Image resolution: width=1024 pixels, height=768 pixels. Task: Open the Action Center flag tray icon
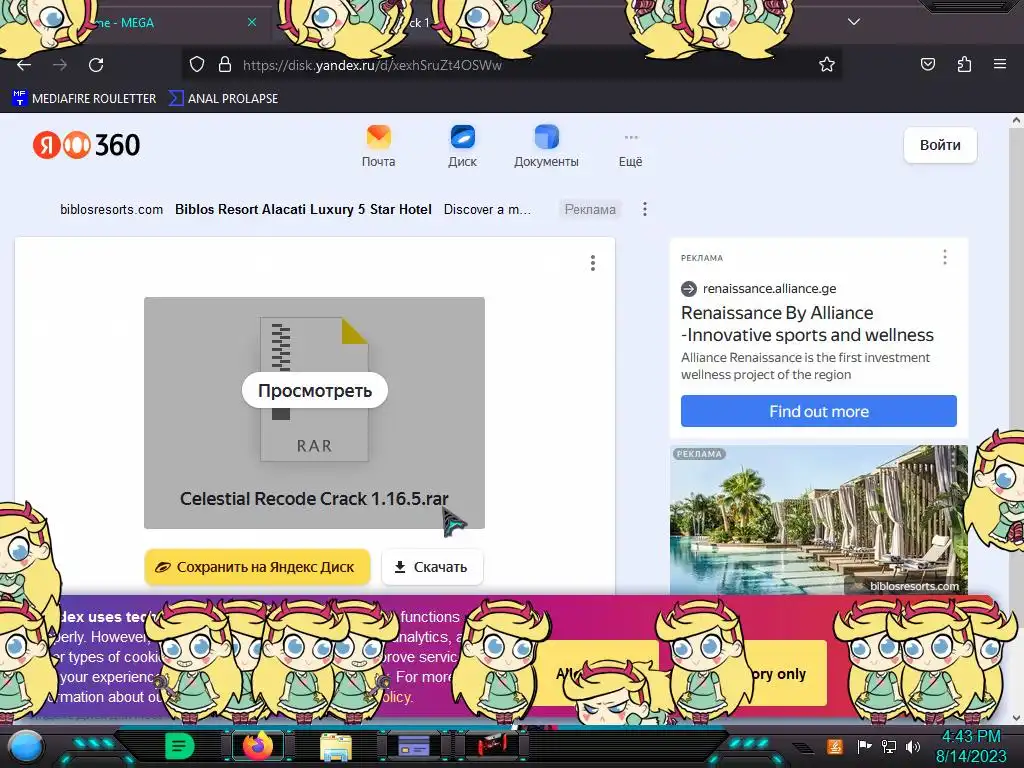click(x=864, y=746)
